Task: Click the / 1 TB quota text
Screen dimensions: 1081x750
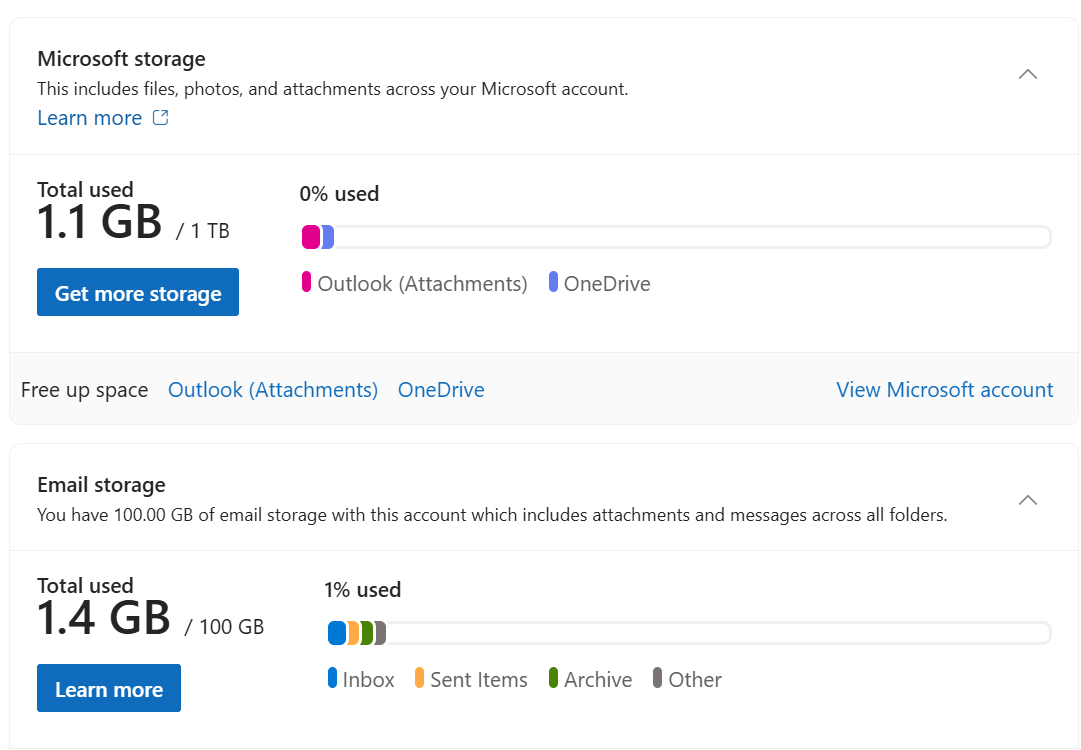Action: [203, 231]
